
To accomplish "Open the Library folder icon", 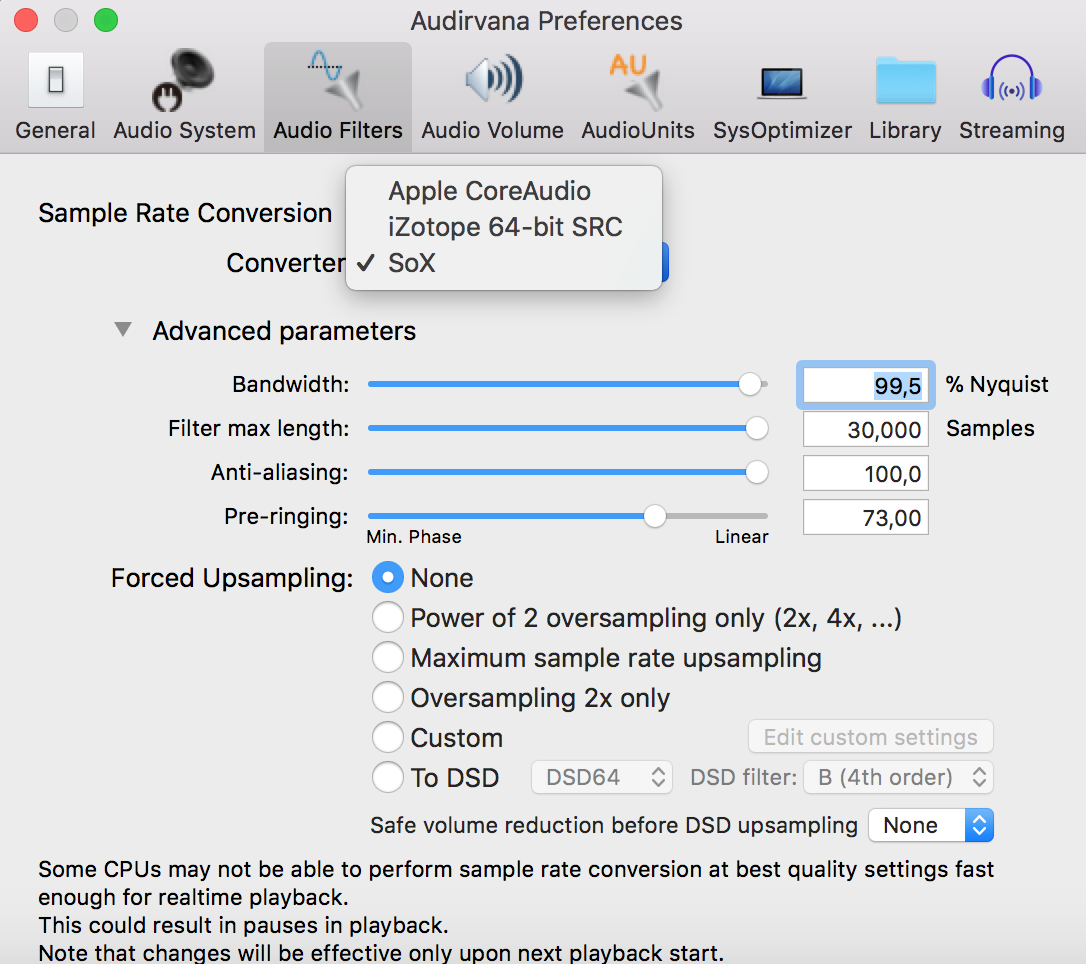I will 905,80.
